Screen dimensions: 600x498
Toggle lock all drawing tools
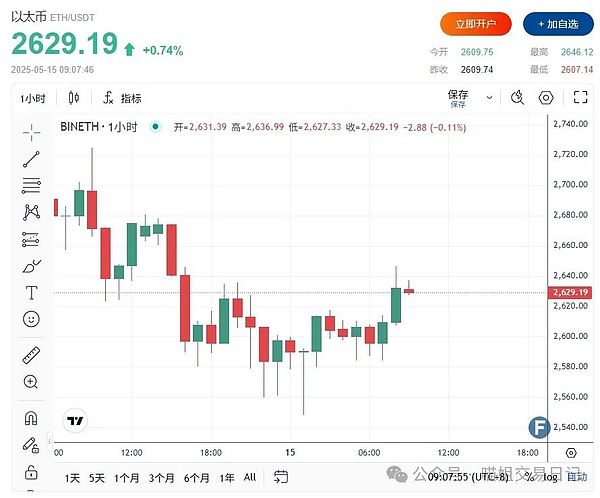pyautogui.click(x=31, y=472)
